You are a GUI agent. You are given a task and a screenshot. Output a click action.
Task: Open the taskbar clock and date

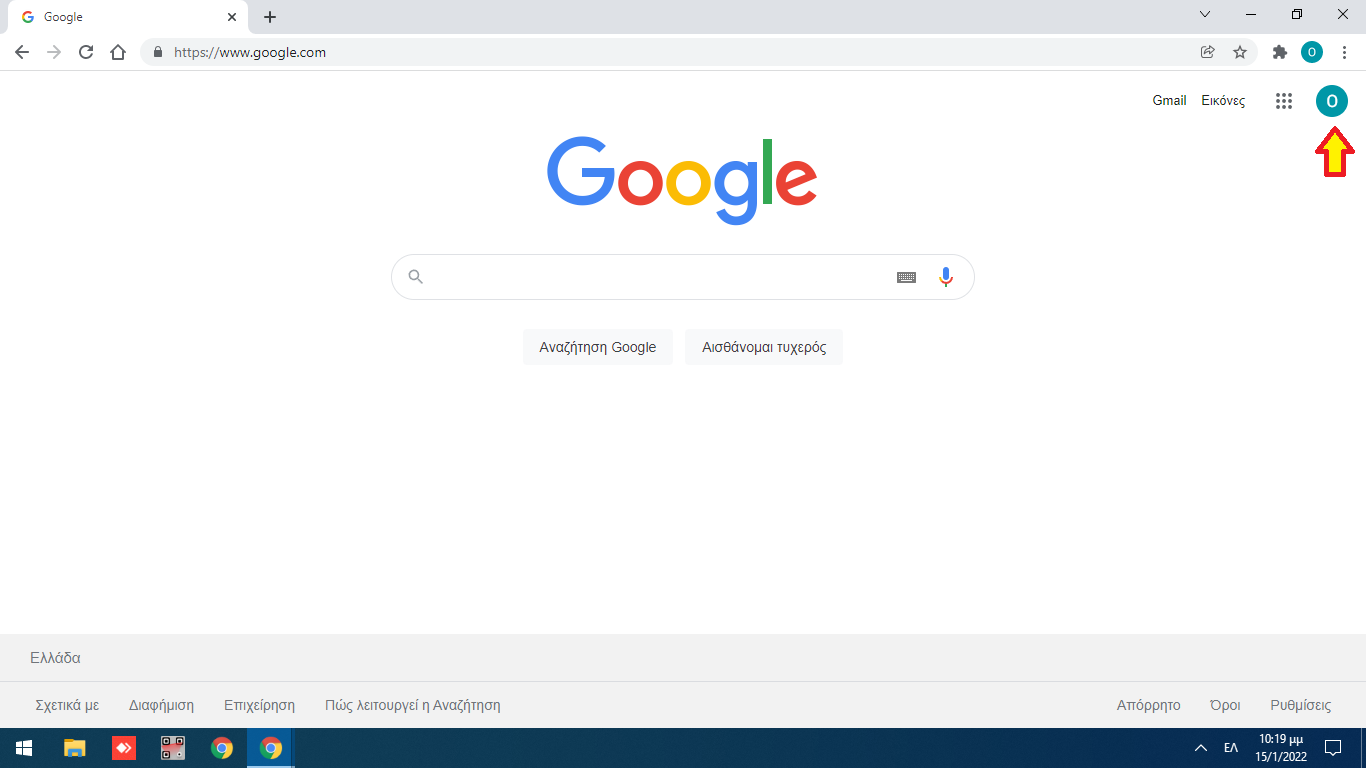click(x=1280, y=748)
